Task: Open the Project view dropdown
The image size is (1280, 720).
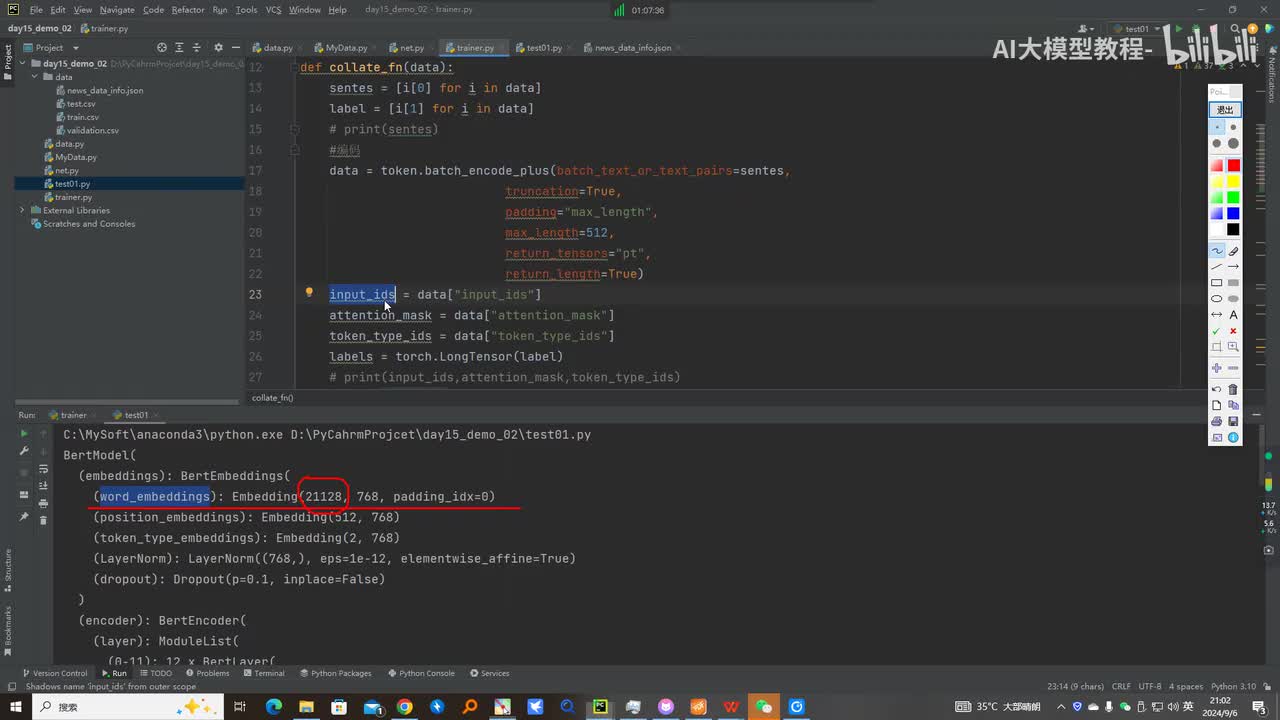Action: (x=50, y=47)
